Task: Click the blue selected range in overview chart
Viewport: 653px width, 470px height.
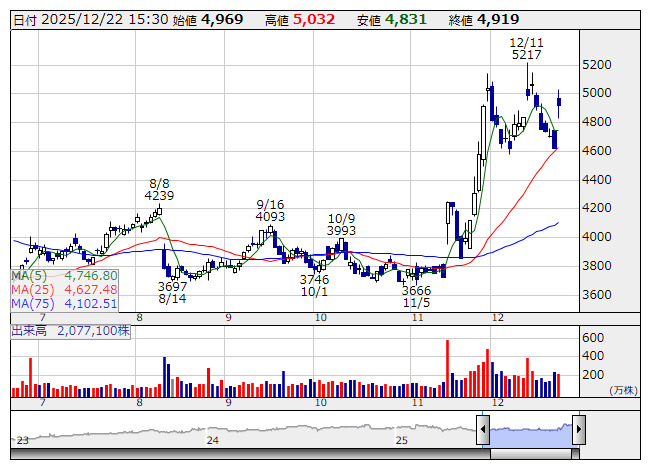Action: 530,431
